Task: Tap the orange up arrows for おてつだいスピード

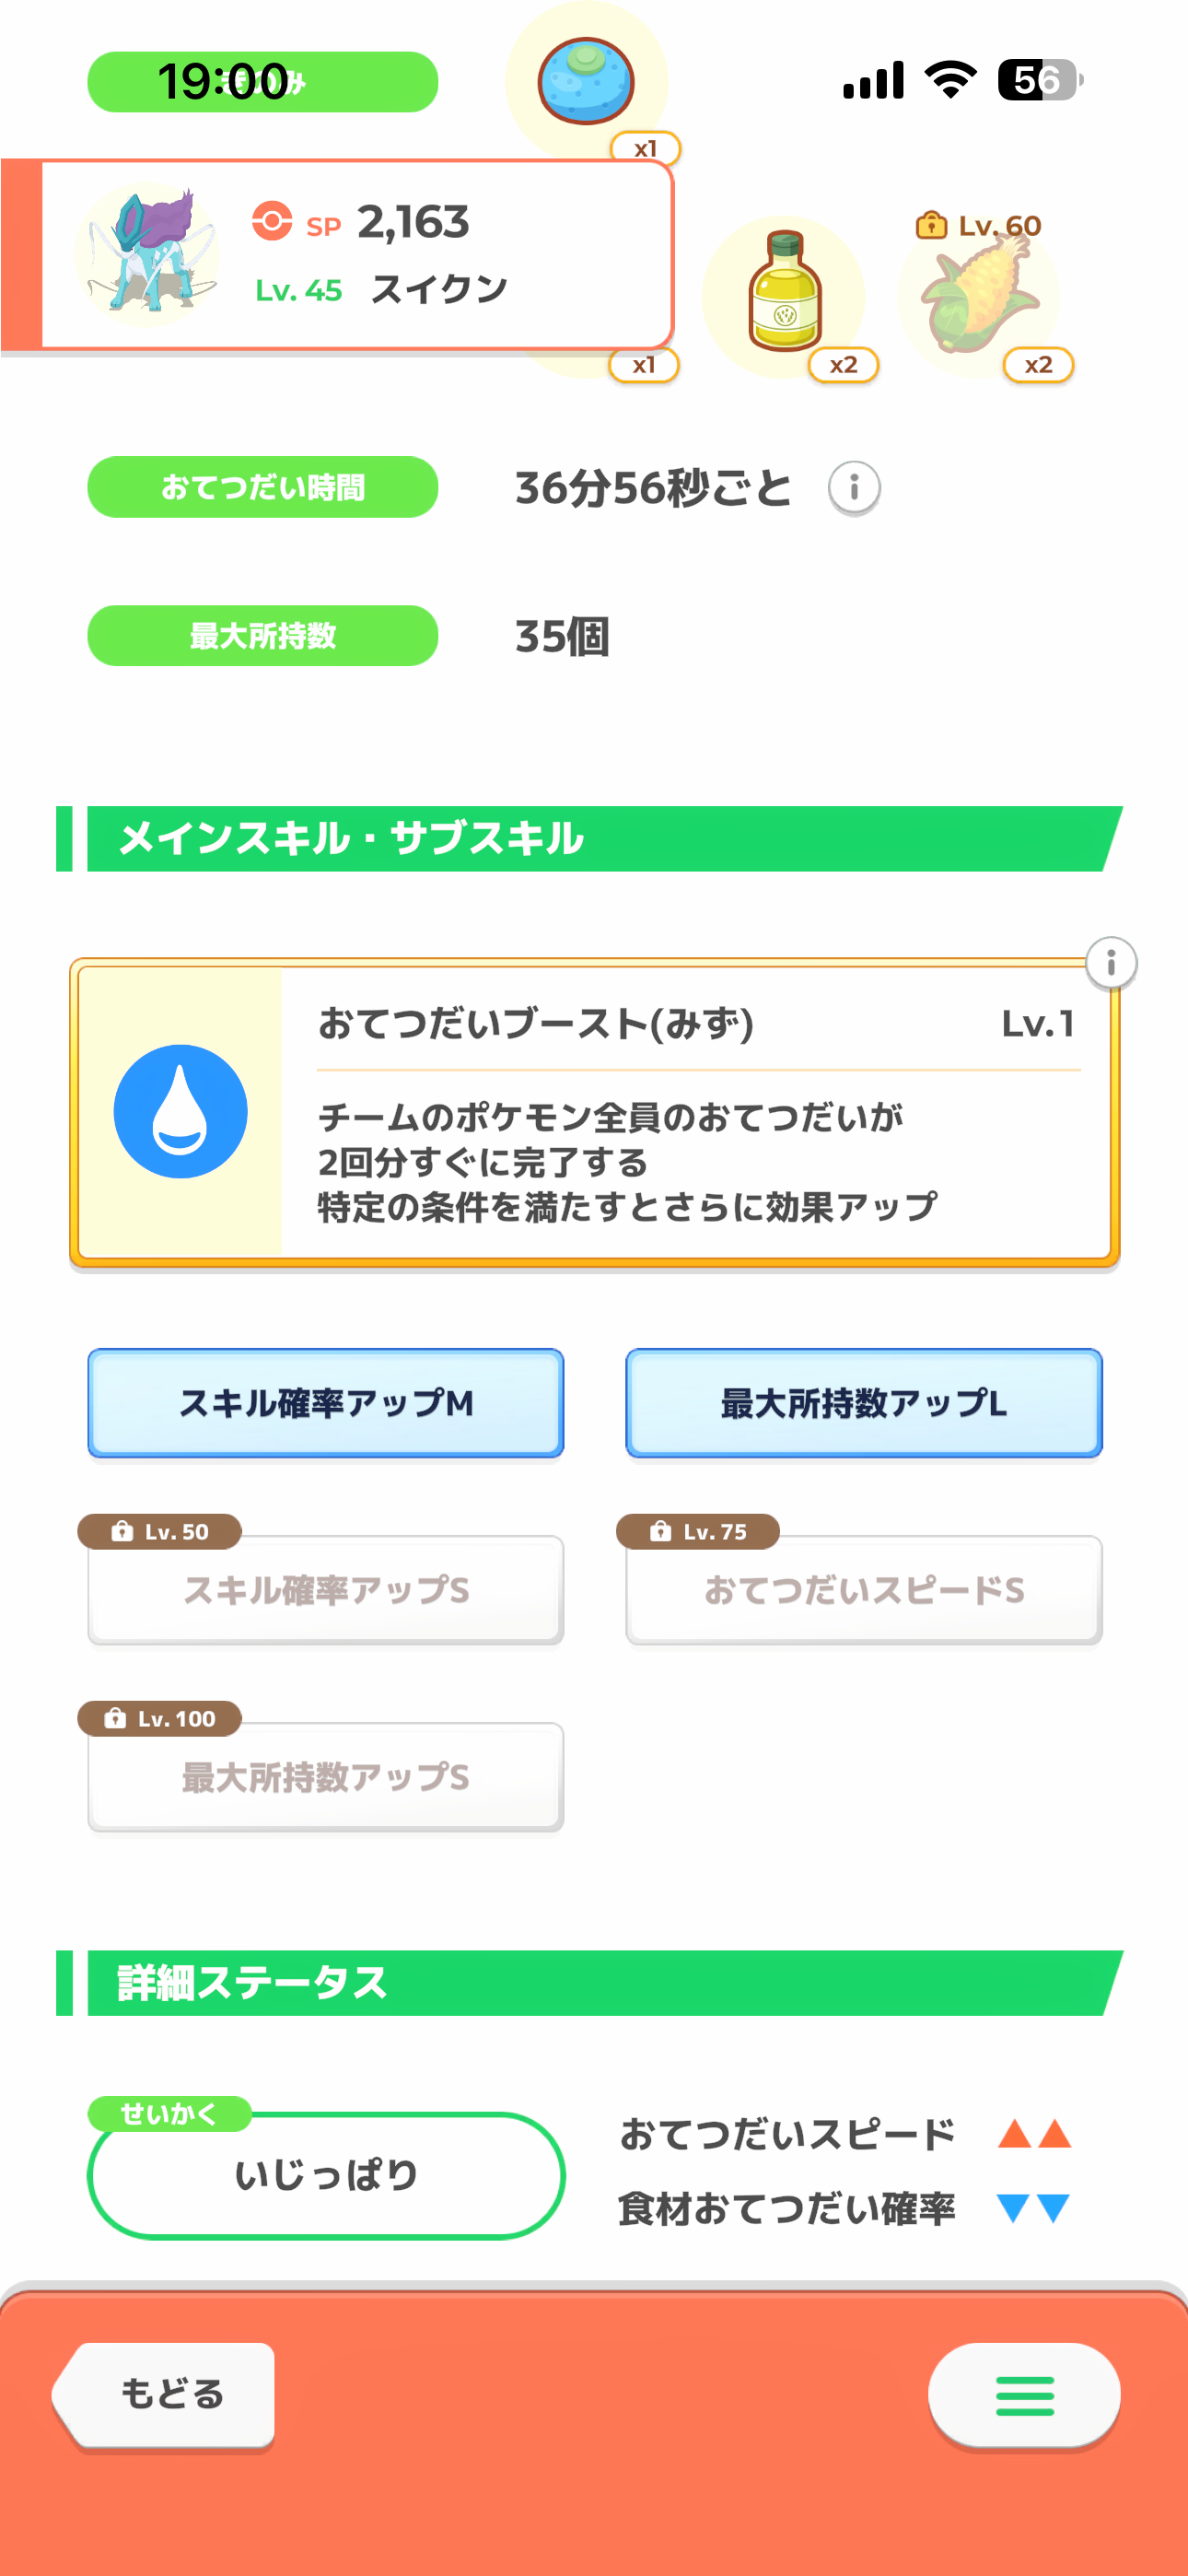Action: click(1034, 2134)
